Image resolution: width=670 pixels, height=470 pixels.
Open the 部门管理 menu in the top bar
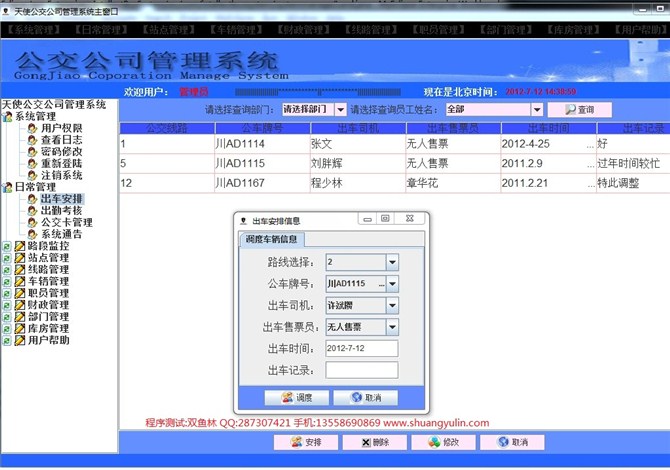(x=506, y=30)
